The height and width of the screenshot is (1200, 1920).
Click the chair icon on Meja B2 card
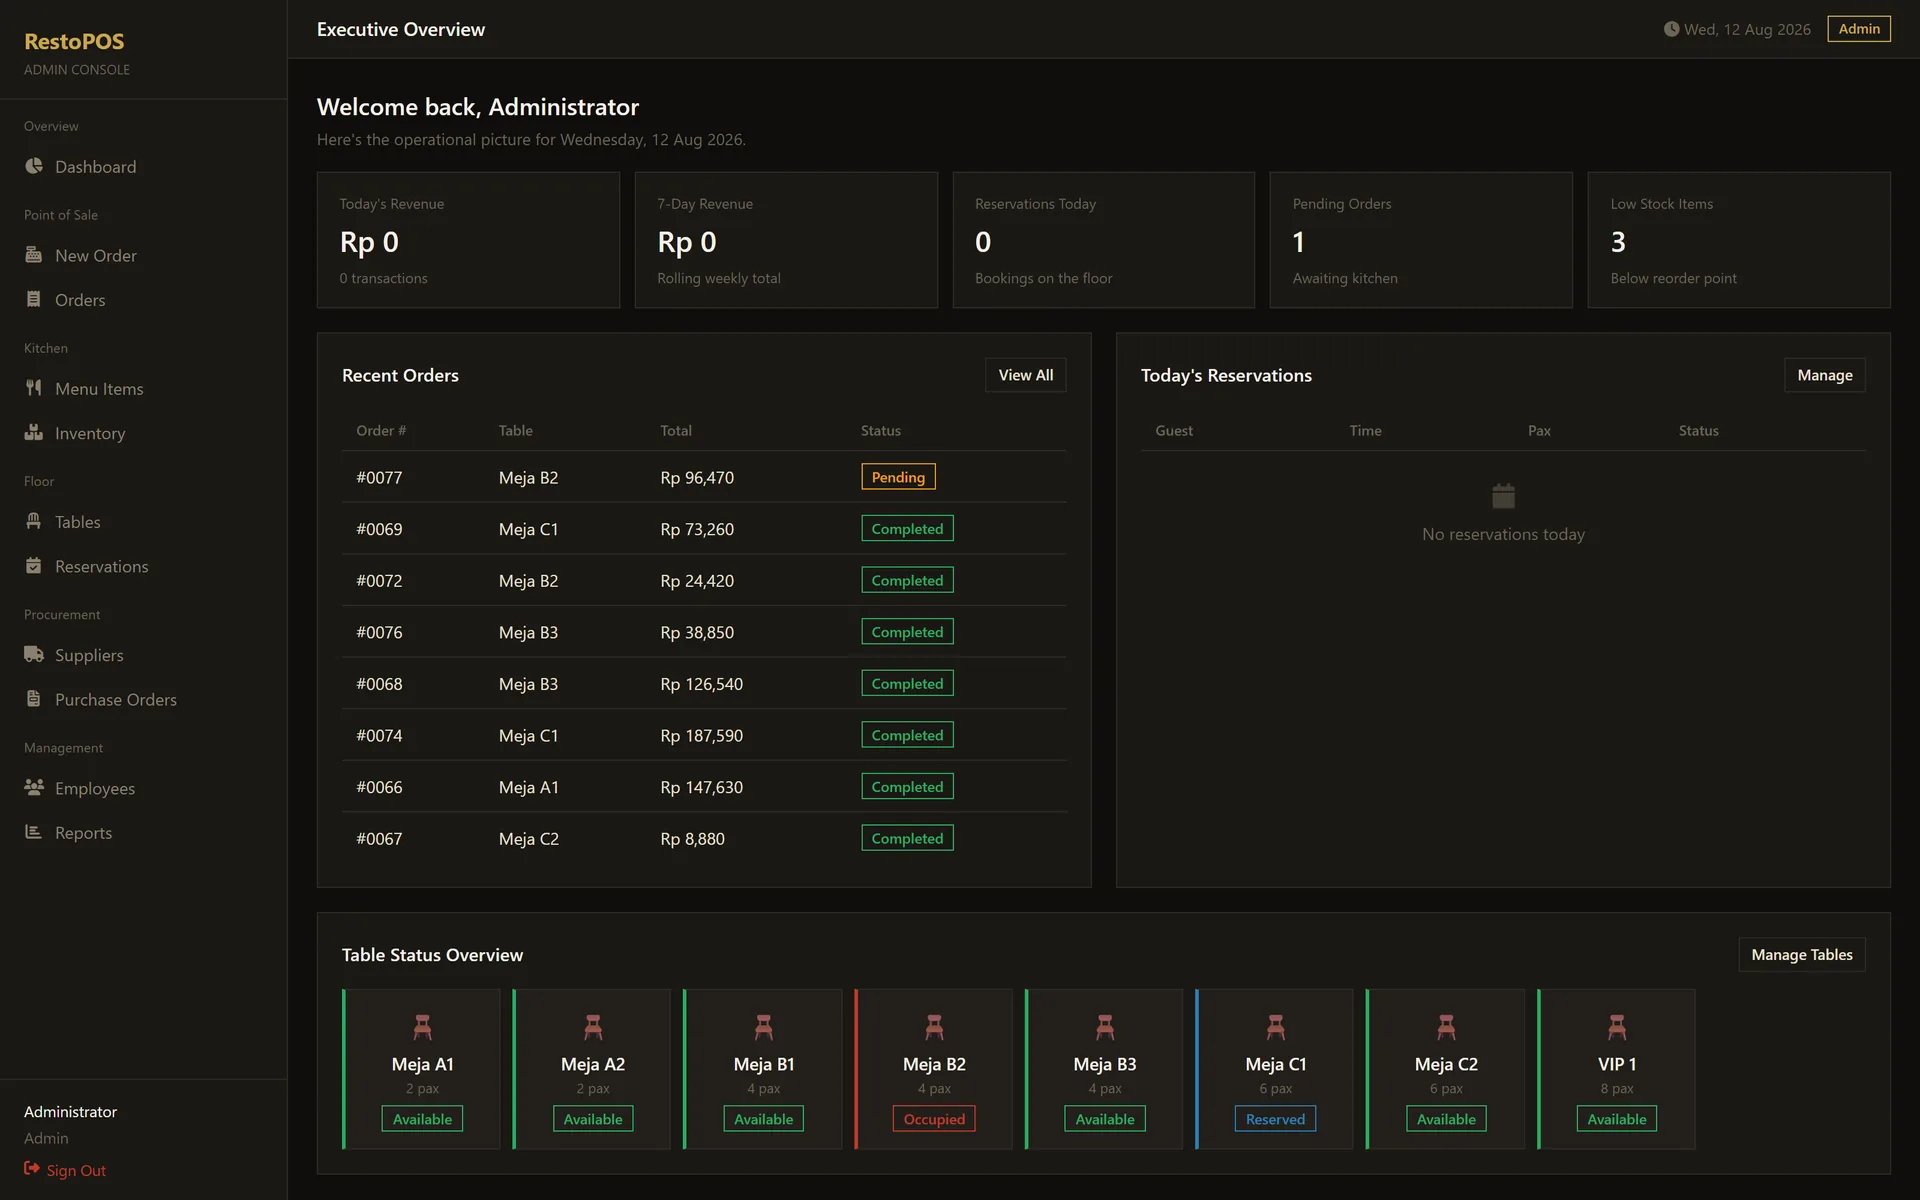point(934,1027)
